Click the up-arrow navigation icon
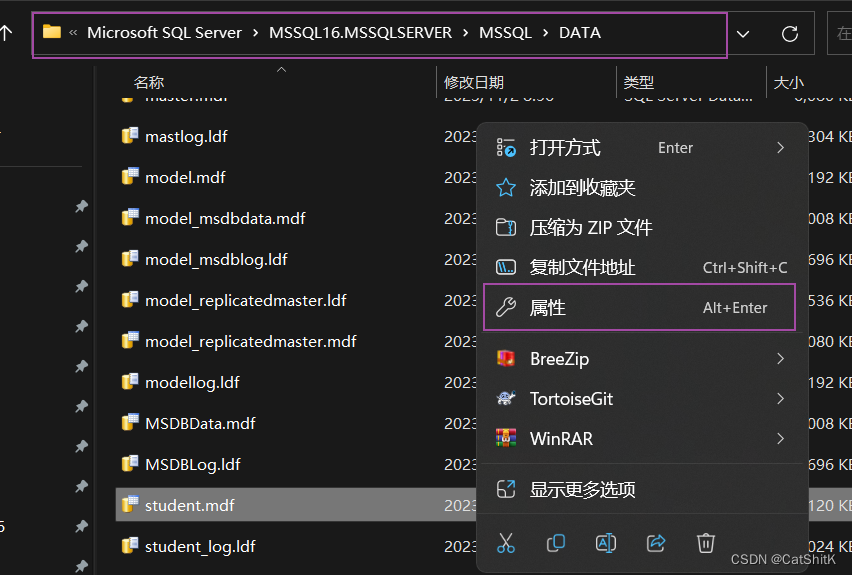 click(6, 33)
